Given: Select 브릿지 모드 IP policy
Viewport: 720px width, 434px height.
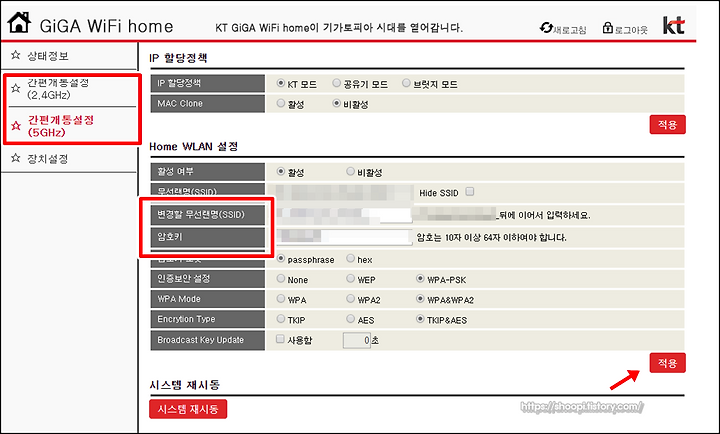Looking at the screenshot, I should pos(406,83).
